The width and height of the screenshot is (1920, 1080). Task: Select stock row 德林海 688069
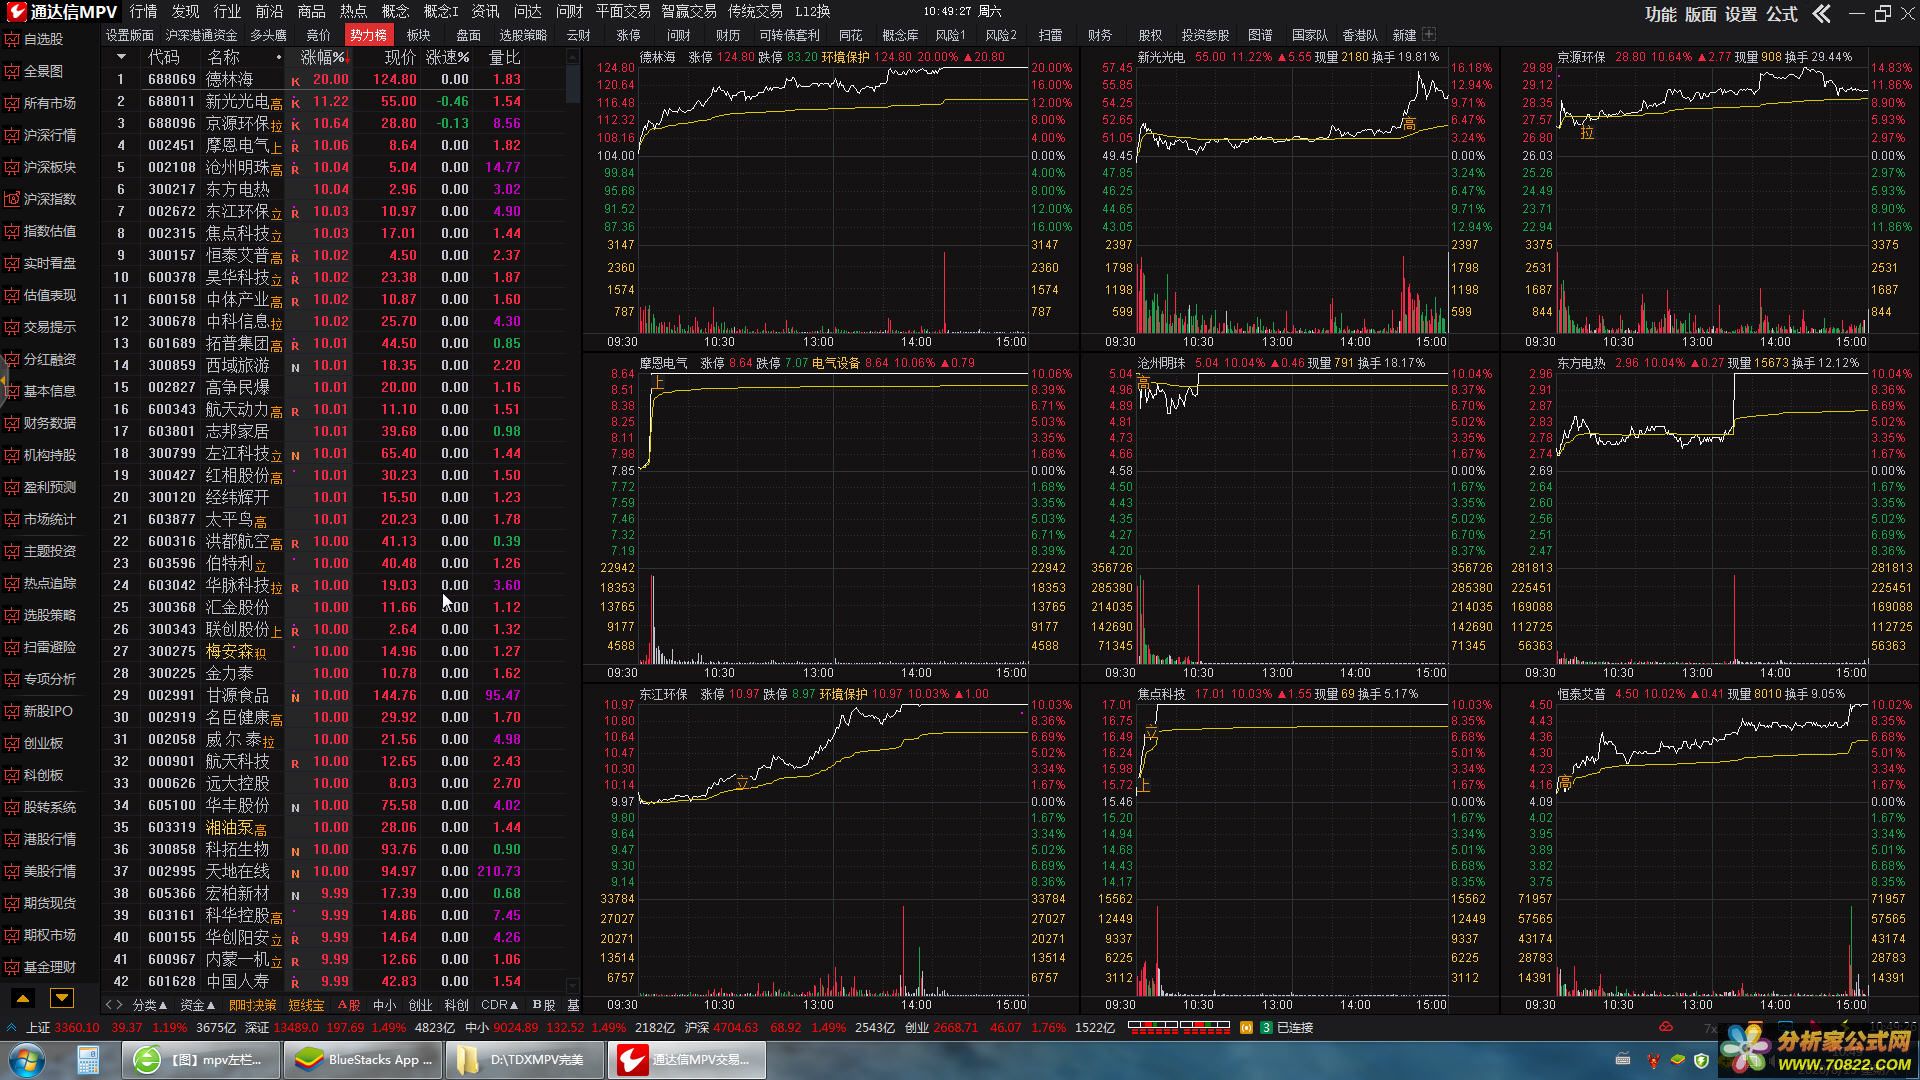point(335,79)
